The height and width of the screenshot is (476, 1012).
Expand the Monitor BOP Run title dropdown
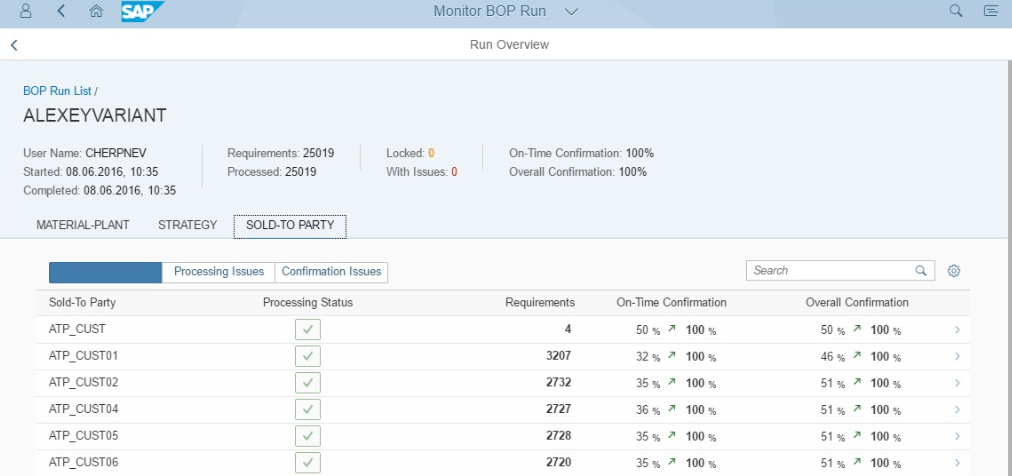pos(571,12)
